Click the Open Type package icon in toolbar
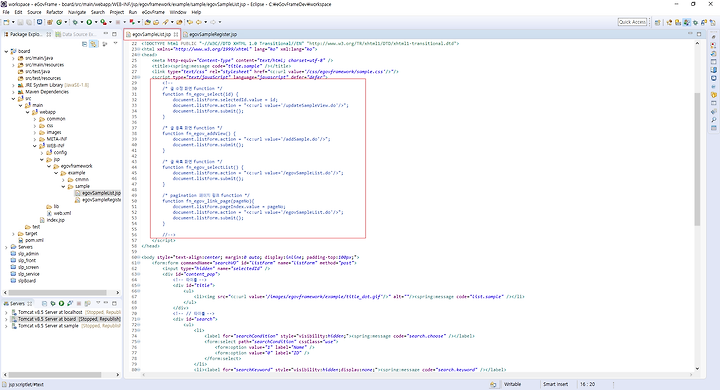720x390 pixels. [x=148, y=22]
